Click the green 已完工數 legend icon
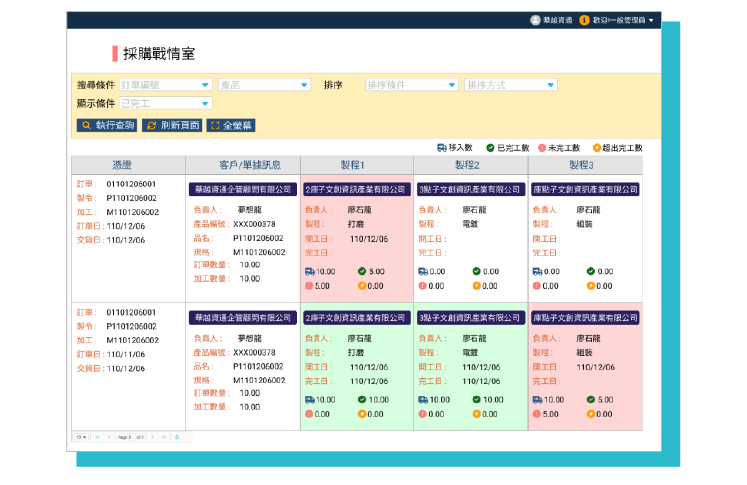Viewport: 747px width, 485px height. [490, 147]
